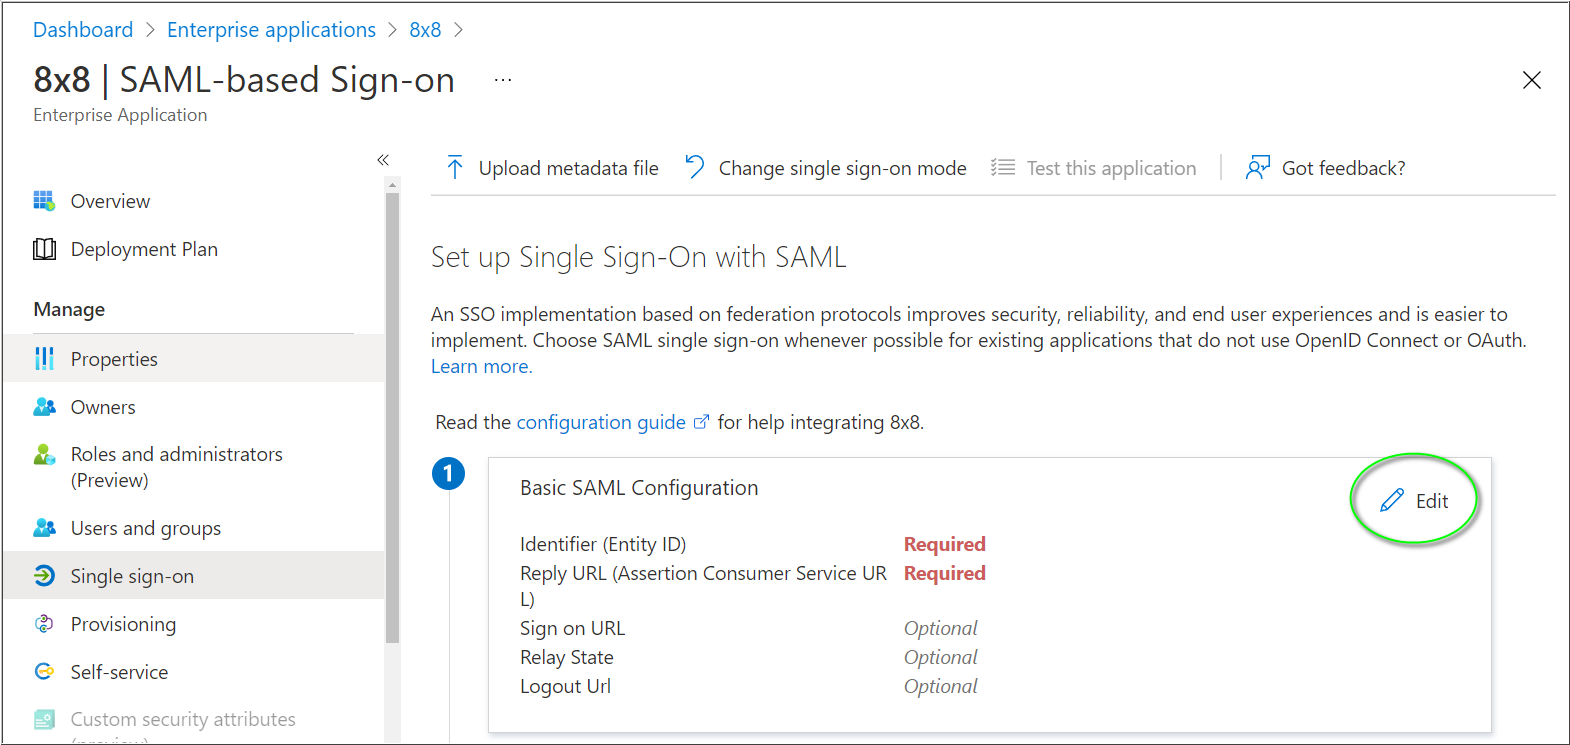Click the breadcrumb chevron after 8x8
The height and width of the screenshot is (745, 1570).
(459, 30)
